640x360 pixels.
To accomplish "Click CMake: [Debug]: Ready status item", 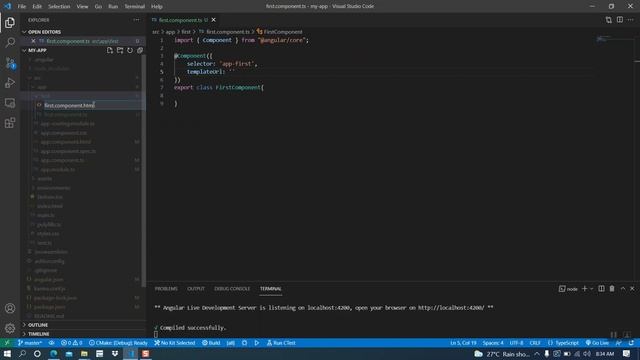I will pyautogui.click(x=118, y=343).
